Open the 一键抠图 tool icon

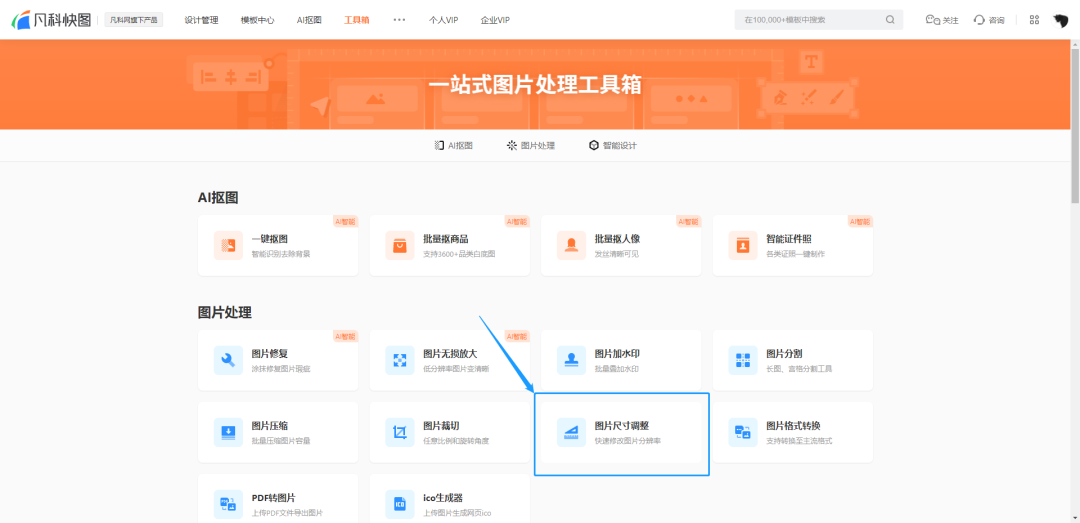[x=228, y=245]
